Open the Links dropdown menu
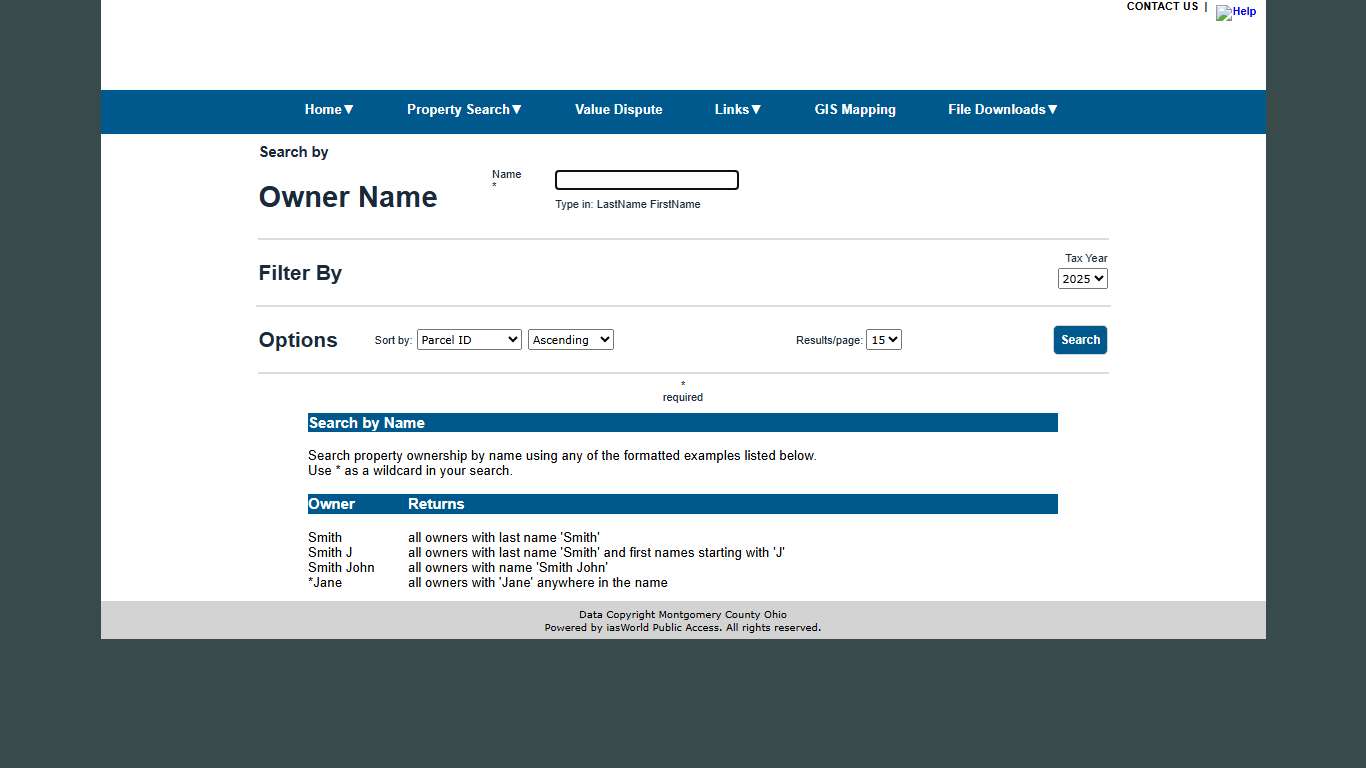This screenshot has height=768, width=1366. point(737,110)
